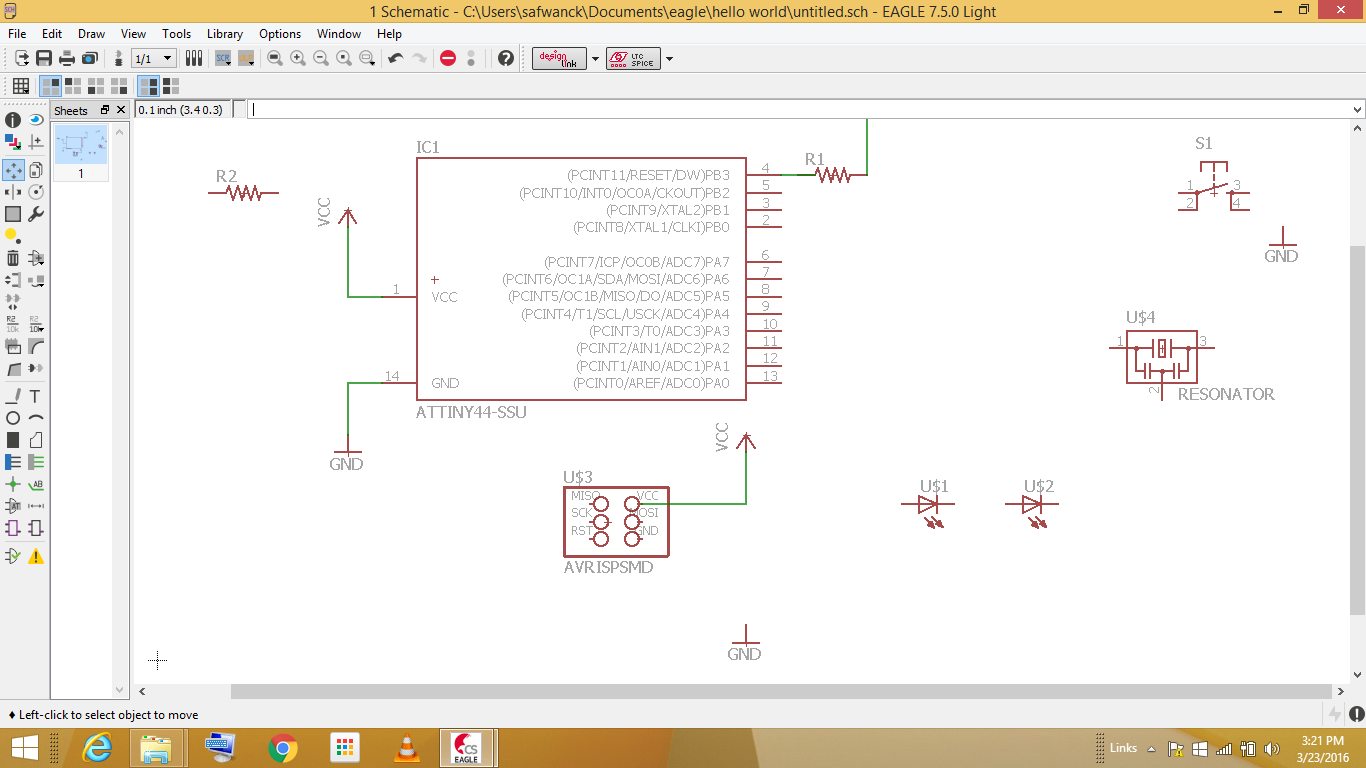Select the Info tool
Image resolution: width=1366 pixels, height=768 pixels.
pyautogui.click(x=13, y=120)
